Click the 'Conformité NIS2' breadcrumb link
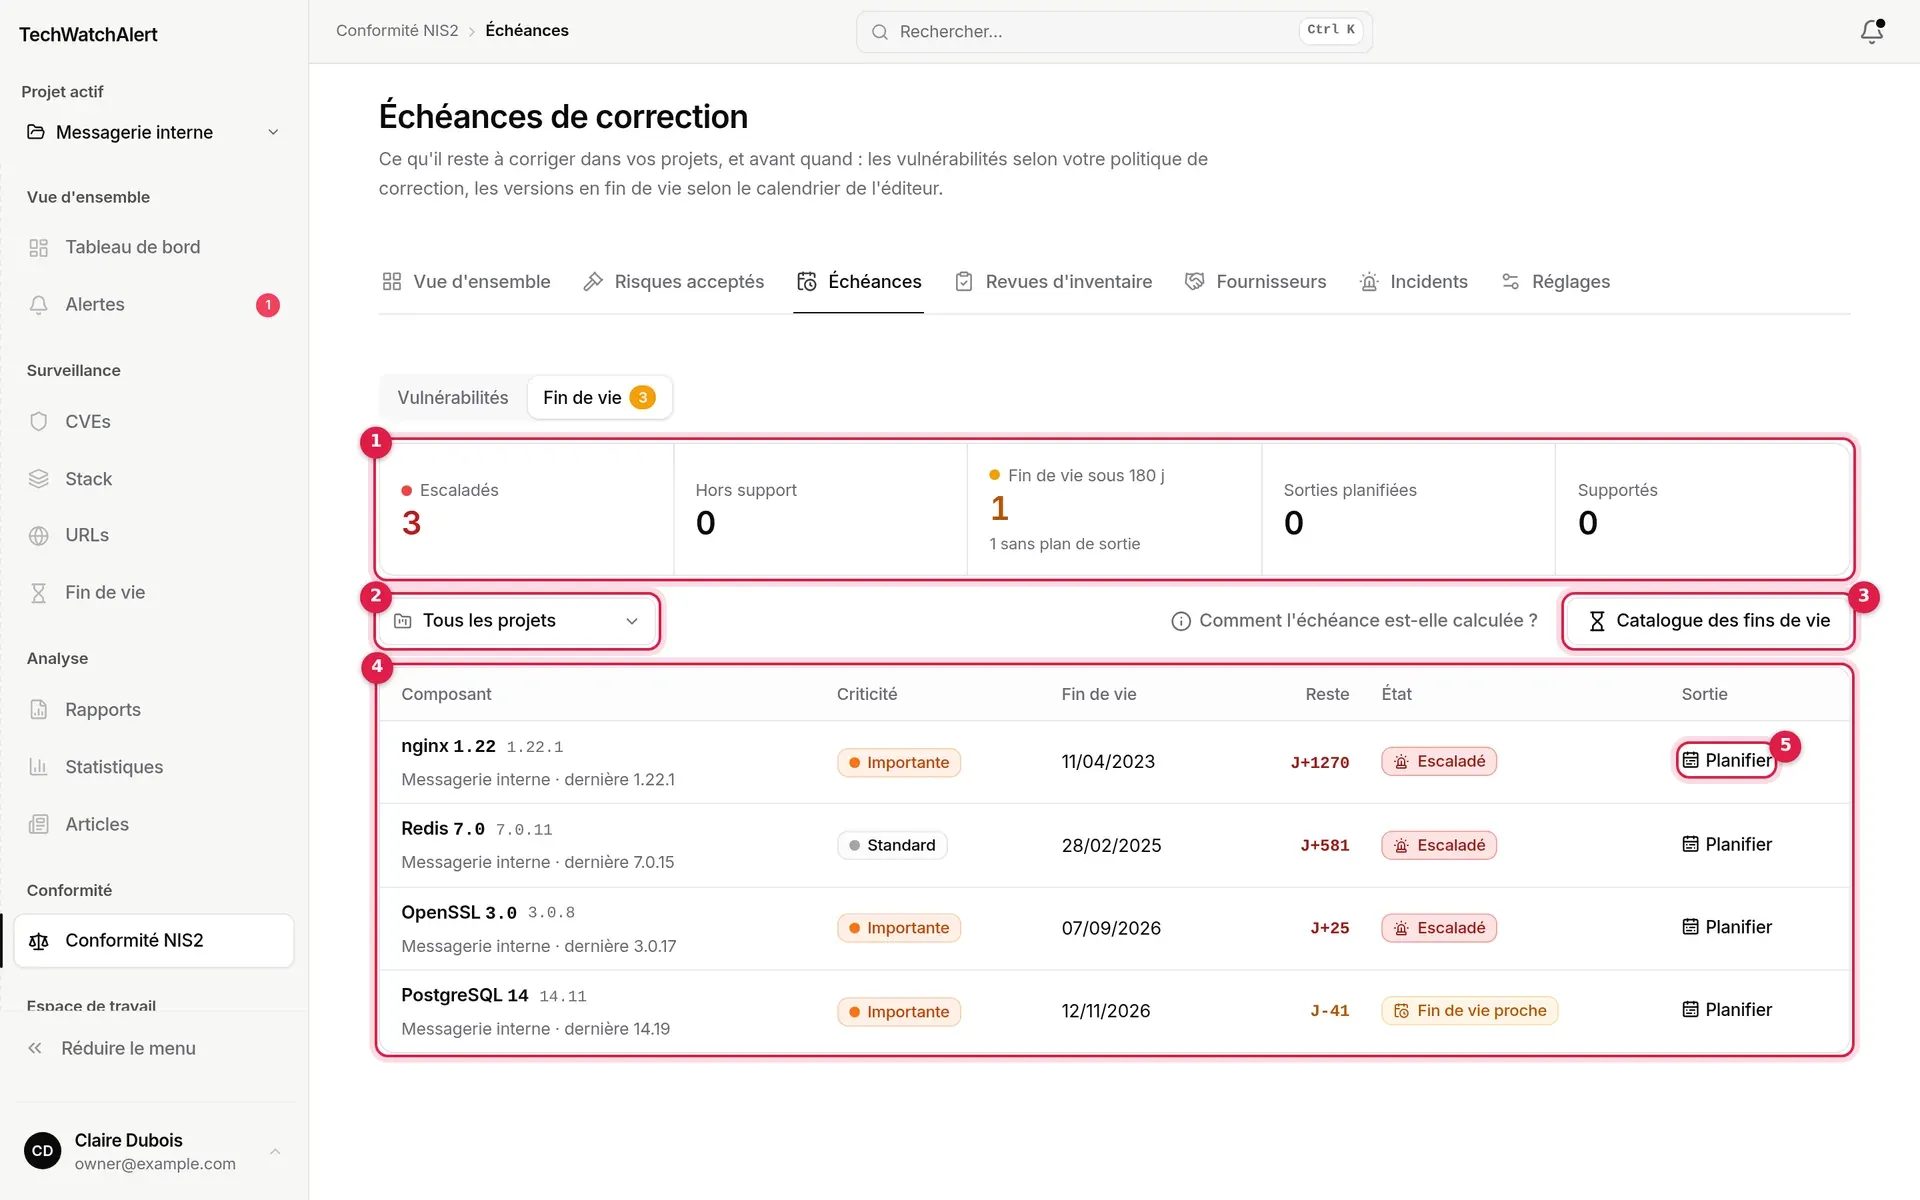 (397, 31)
